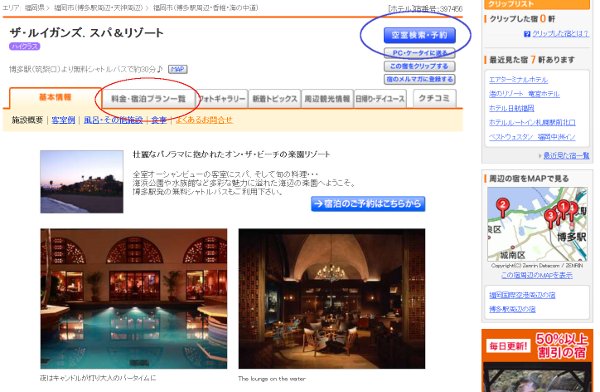Click the この宿をクリップする button

pyautogui.click(x=419, y=66)
